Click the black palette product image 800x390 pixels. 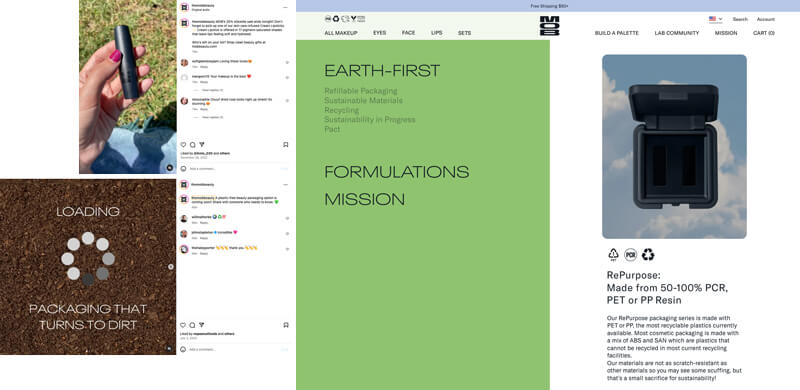[x=674, y=147]
